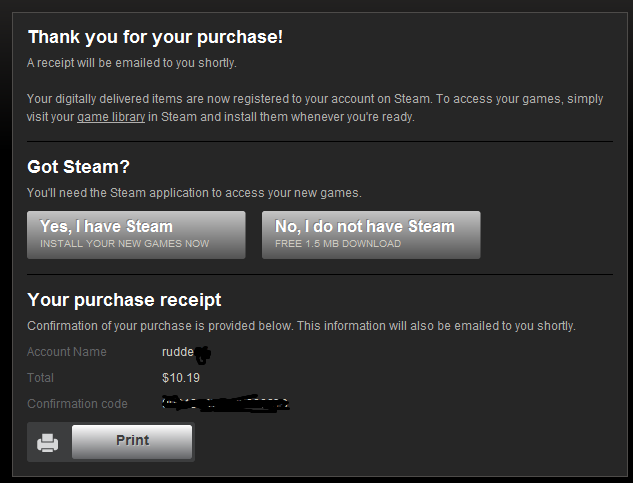This screenshot has height=483, width=633.
Task: Open the game library link
Action: [x=111, y=117]
